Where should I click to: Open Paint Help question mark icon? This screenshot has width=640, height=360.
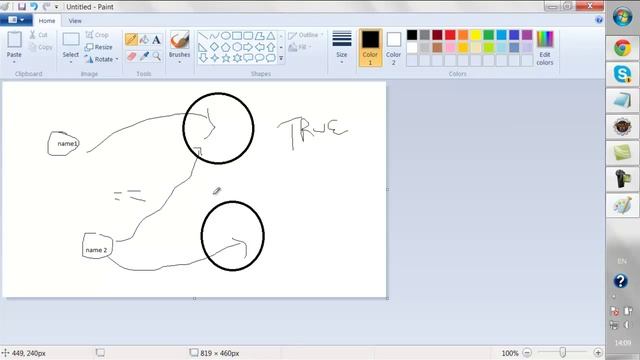(599, 20)
